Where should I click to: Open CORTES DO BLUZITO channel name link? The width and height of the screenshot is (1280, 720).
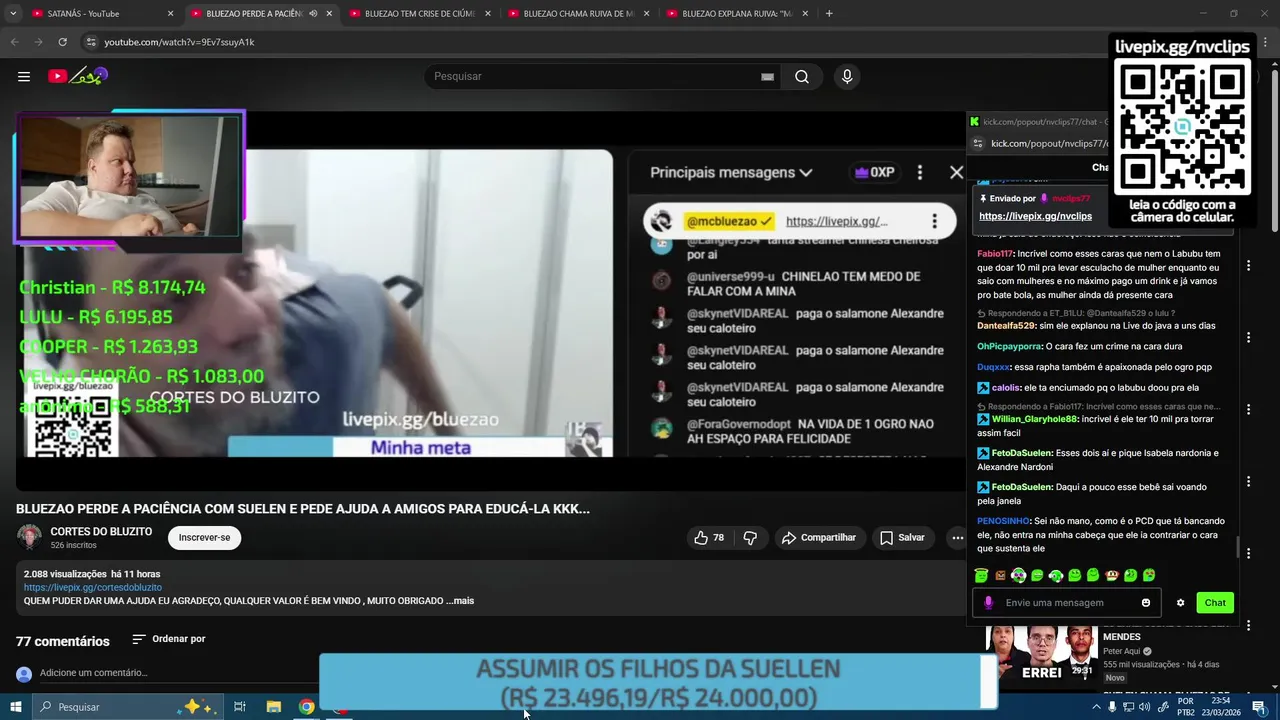[x=101, y=531]
